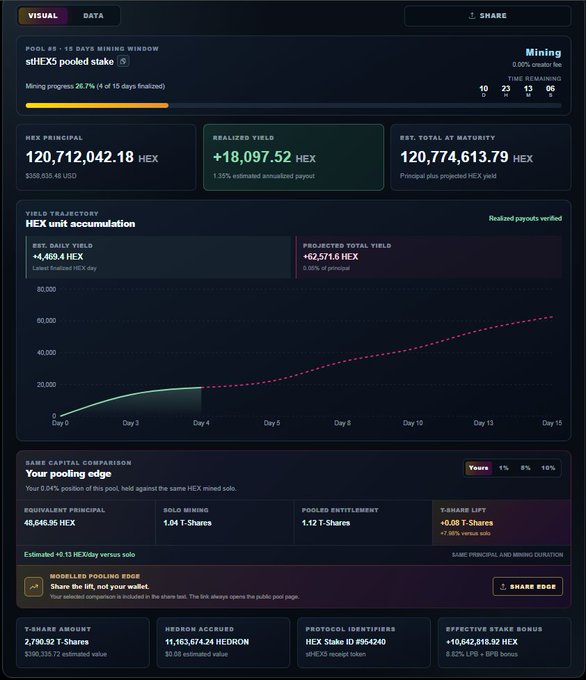Click the SHARE button at top
586x680 pixels.
click(x=487, y=16)
